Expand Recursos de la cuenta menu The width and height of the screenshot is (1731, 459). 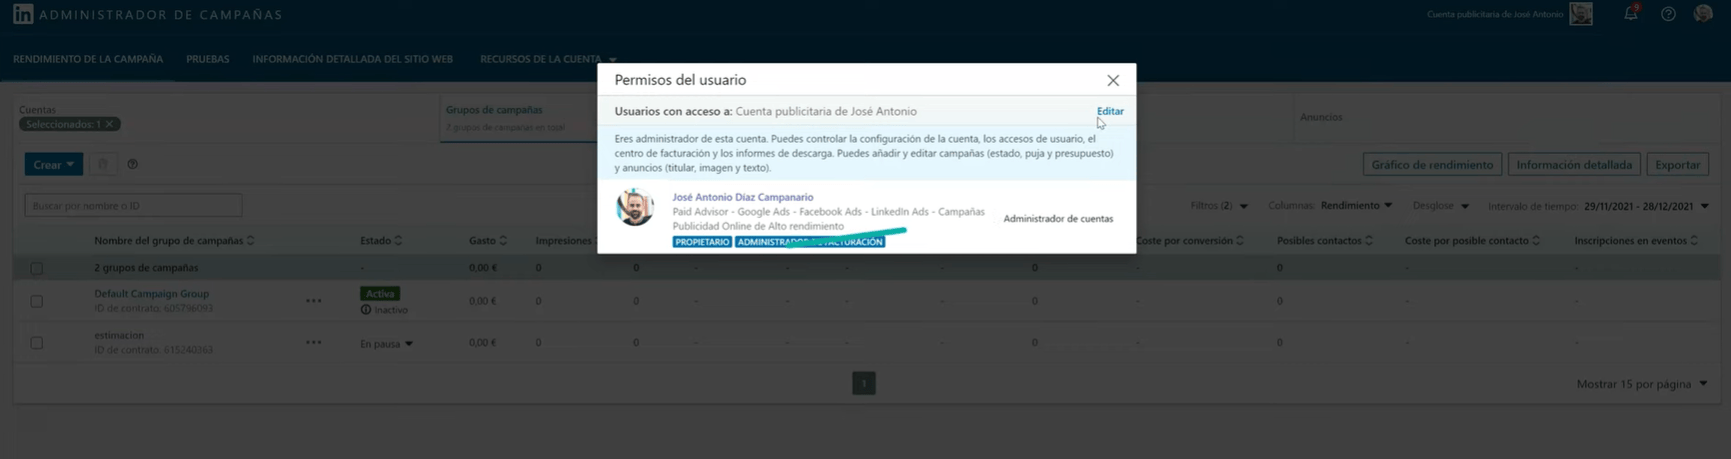point(548,59)
